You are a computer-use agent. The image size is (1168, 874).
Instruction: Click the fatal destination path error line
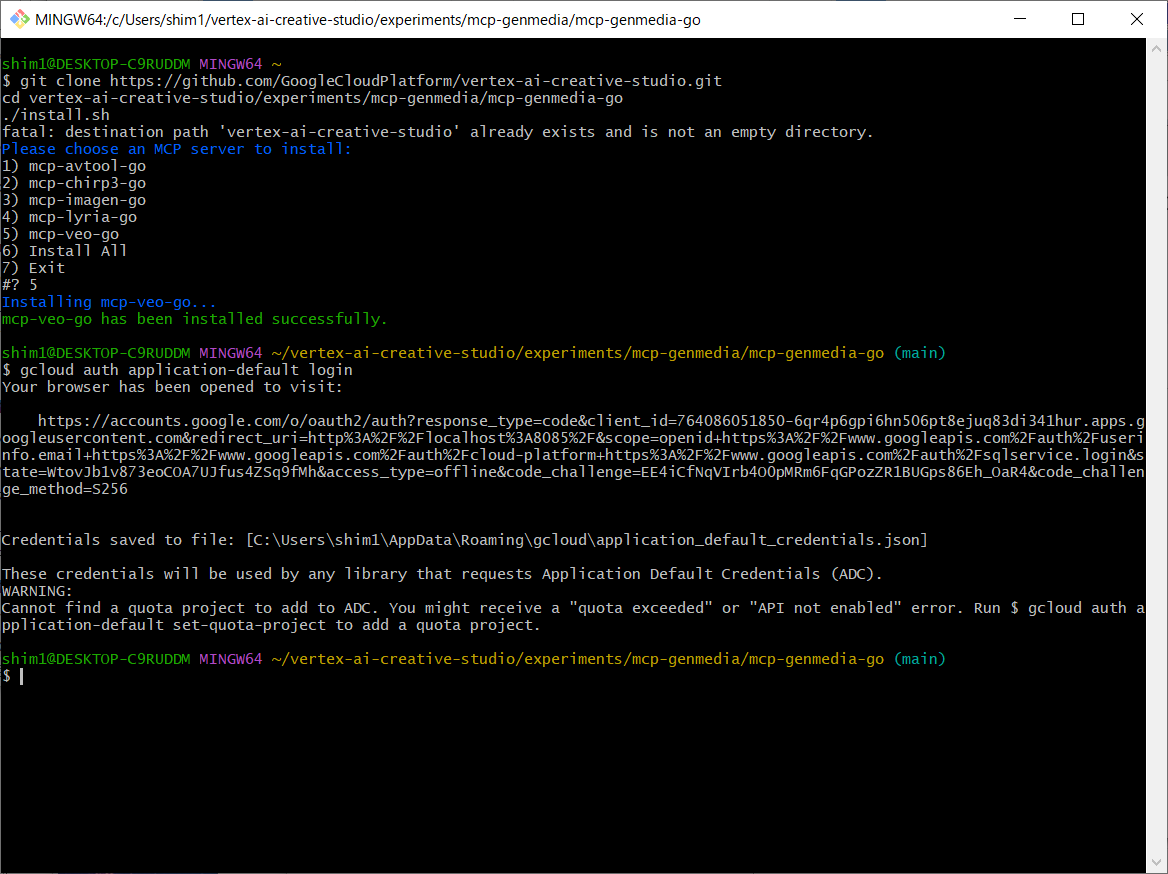[437, 132]
